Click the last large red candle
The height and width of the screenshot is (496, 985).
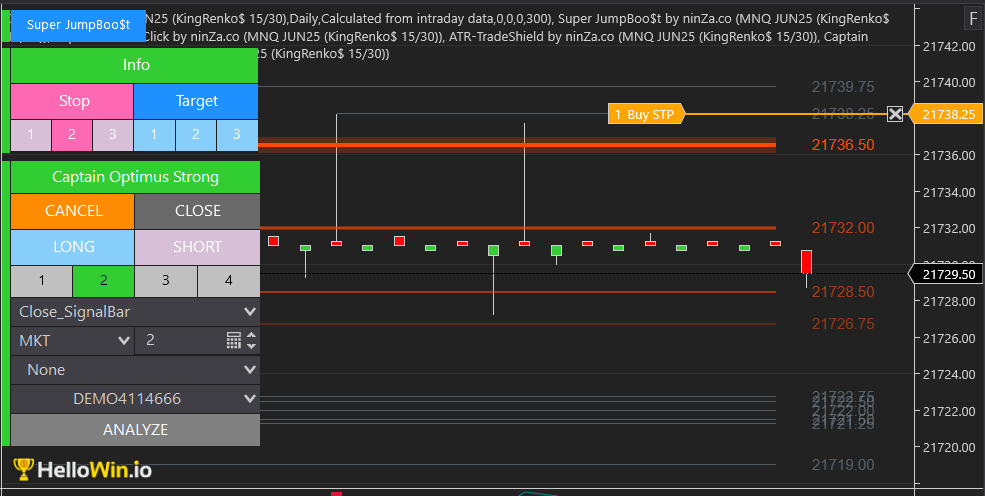[806, 262]
